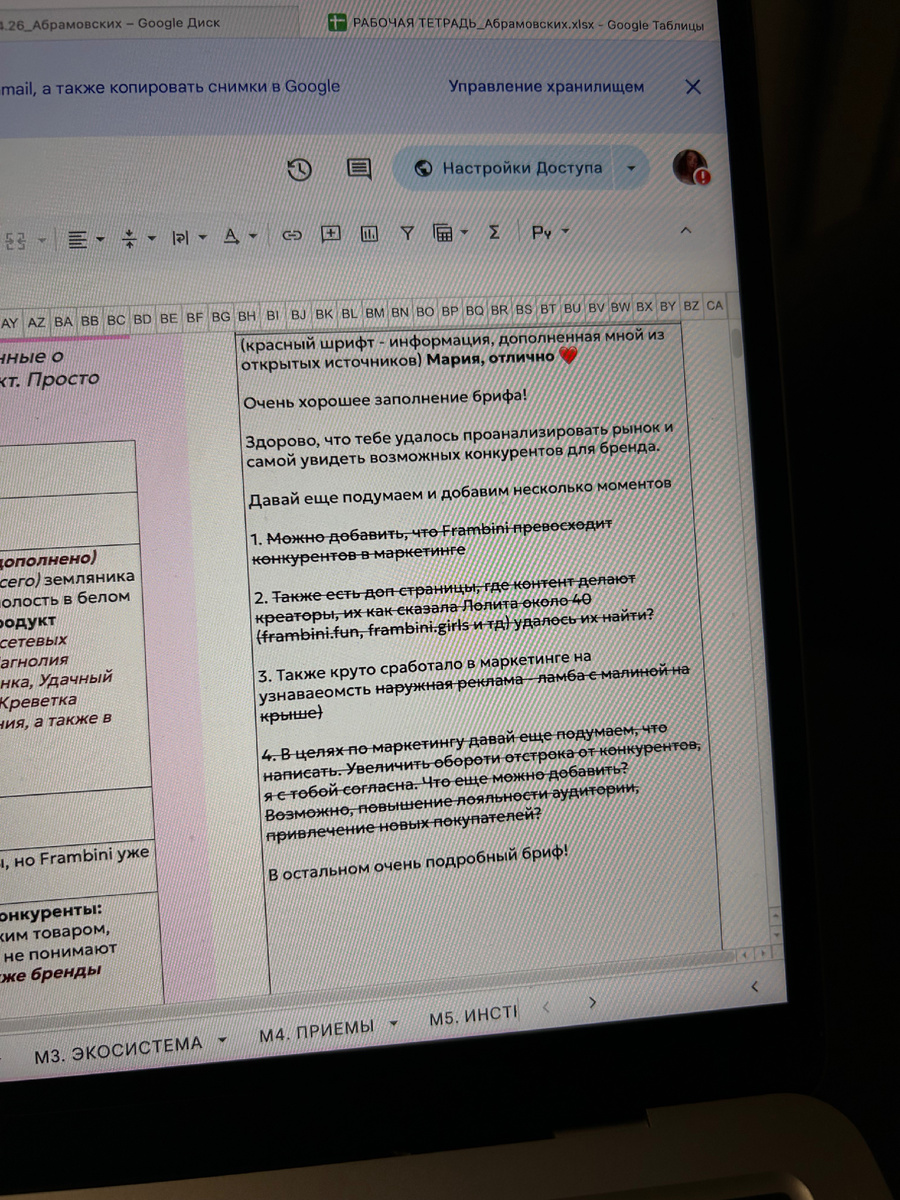Image resolution: width=900 pixels, height=1200 pixels.
Task: Open the Google account avatar
Action: coord(690,167)
